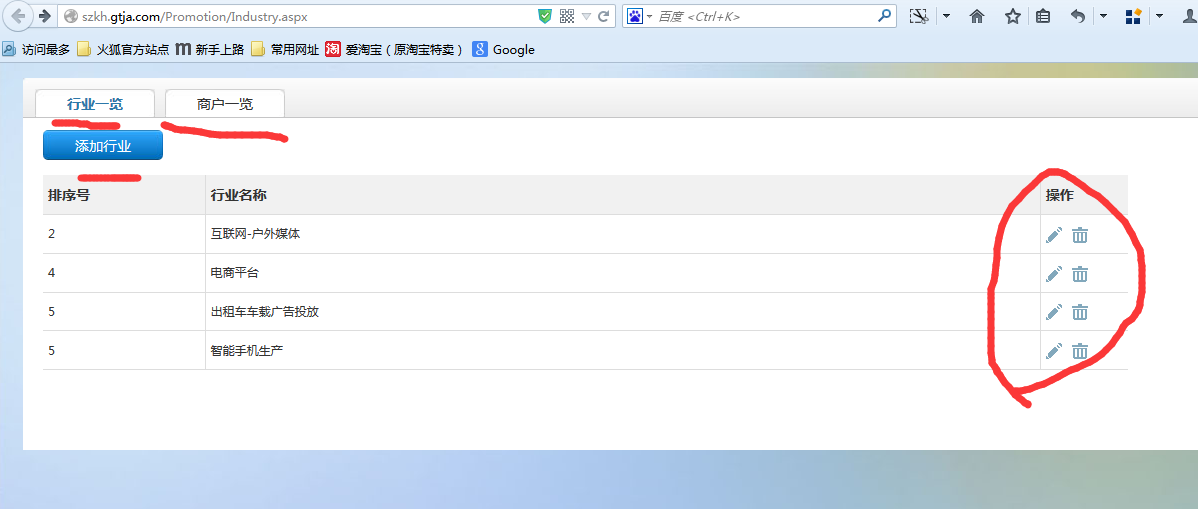Delete the 互联网-户外媒体 row with trash icon
Image resolution: width=1198 pixels, height=509 pixels.
1080,235
